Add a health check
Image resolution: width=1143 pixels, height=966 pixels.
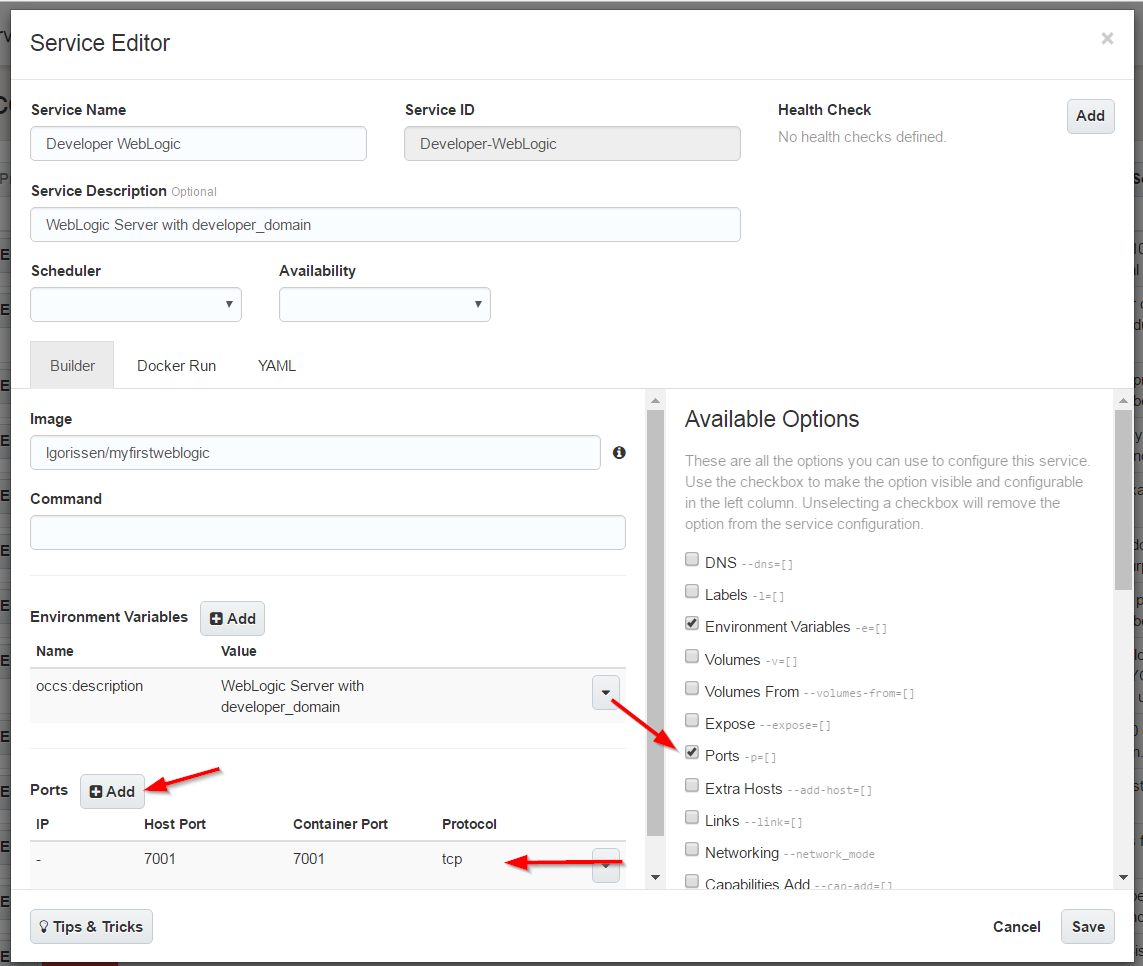(1090, 116)
